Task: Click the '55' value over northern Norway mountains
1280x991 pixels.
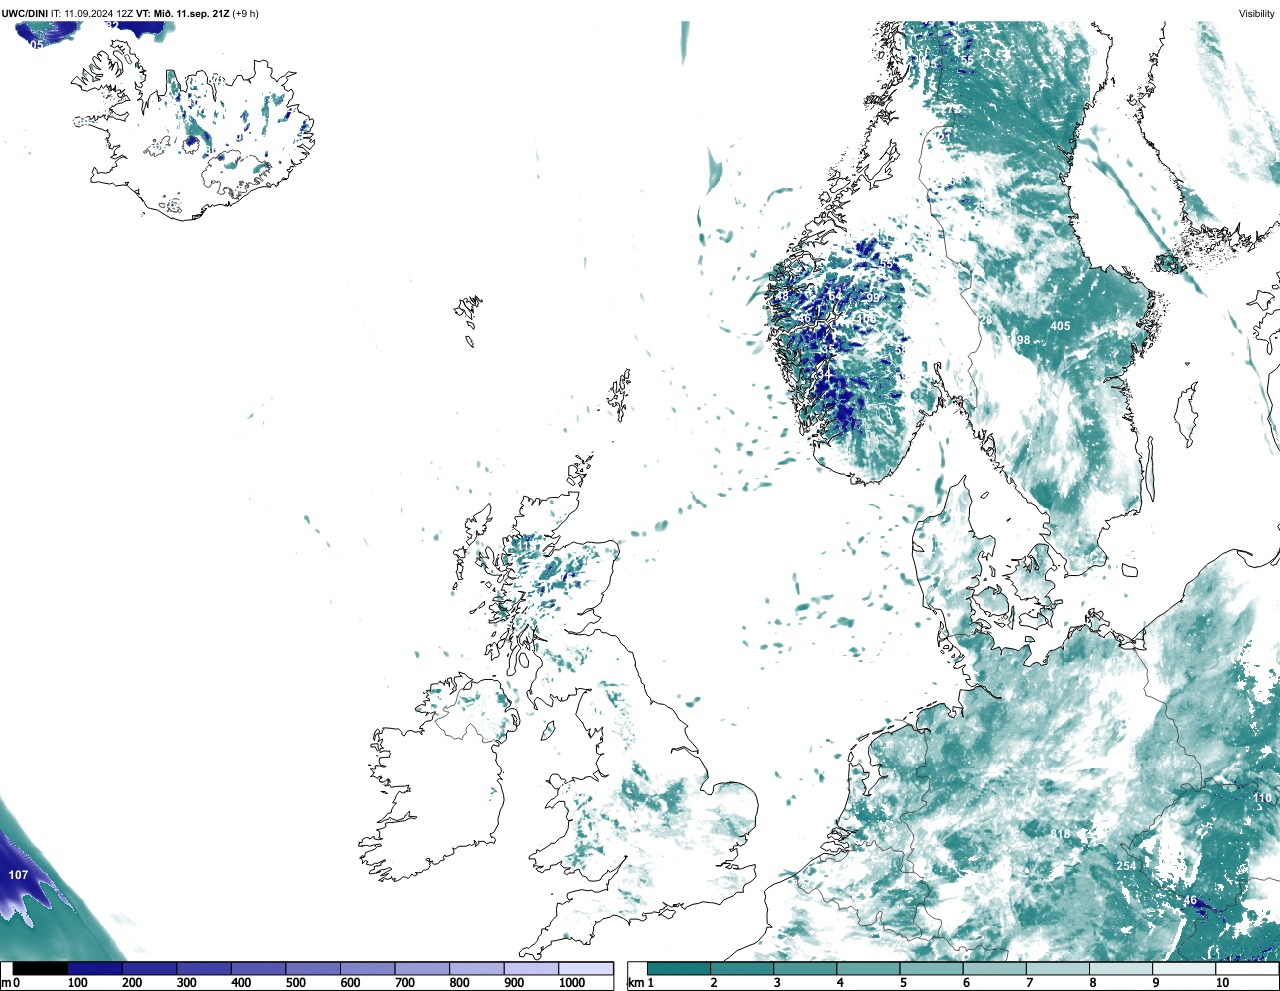Action: coord(886,265)
